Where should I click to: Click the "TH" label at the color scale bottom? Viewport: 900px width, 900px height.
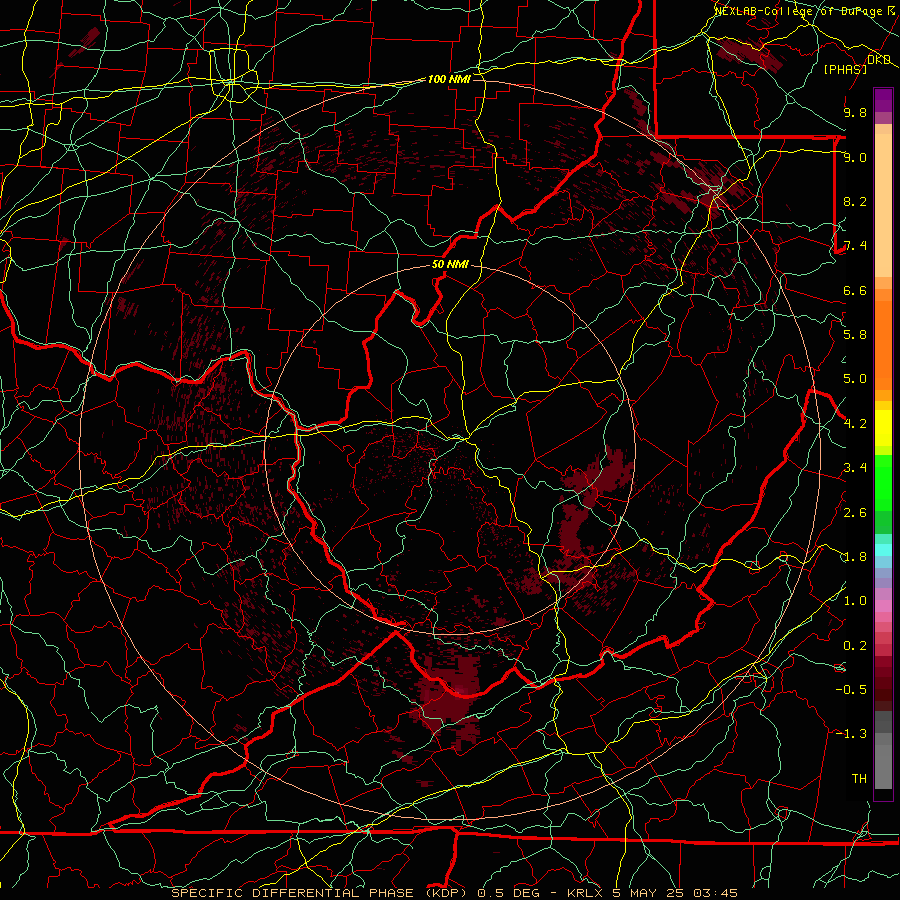point(859,779)
